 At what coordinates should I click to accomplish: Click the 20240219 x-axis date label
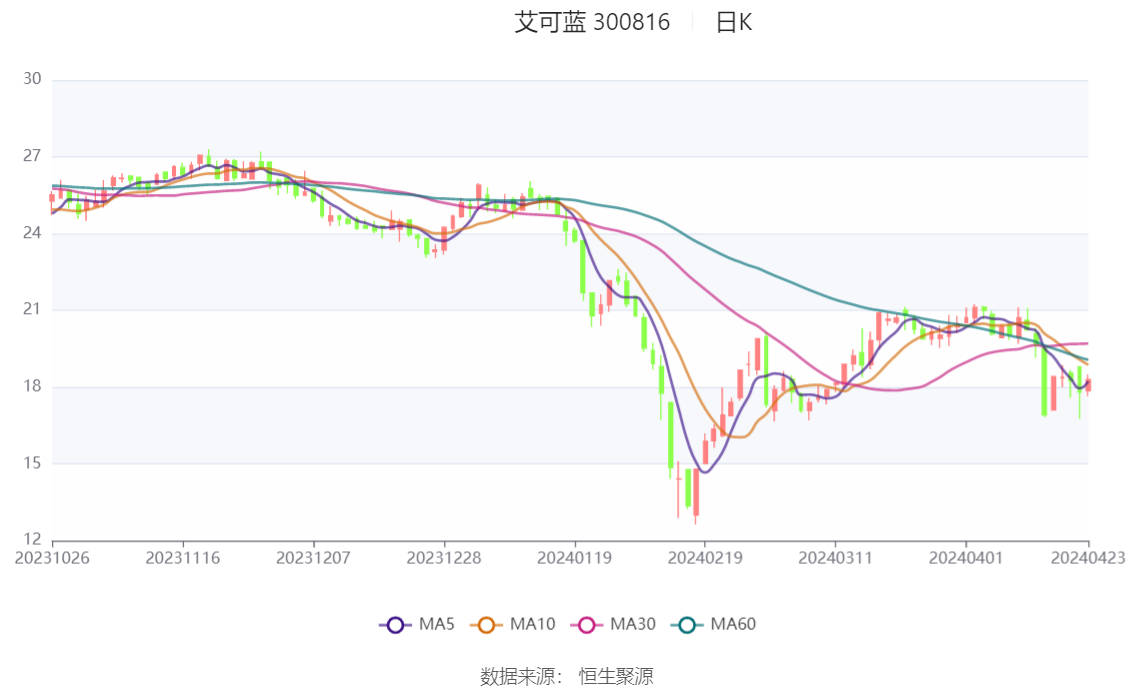704,558
